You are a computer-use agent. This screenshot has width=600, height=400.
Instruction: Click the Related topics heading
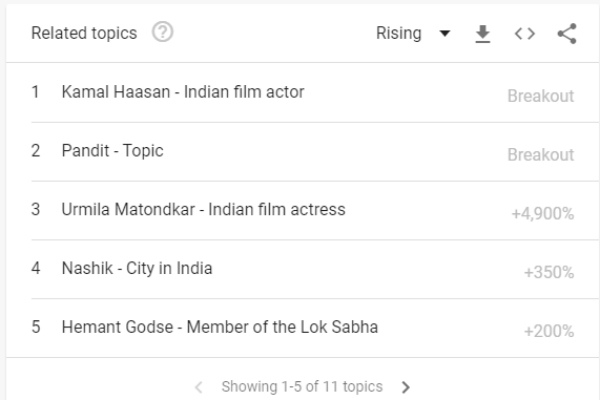(x=84, y=33)
